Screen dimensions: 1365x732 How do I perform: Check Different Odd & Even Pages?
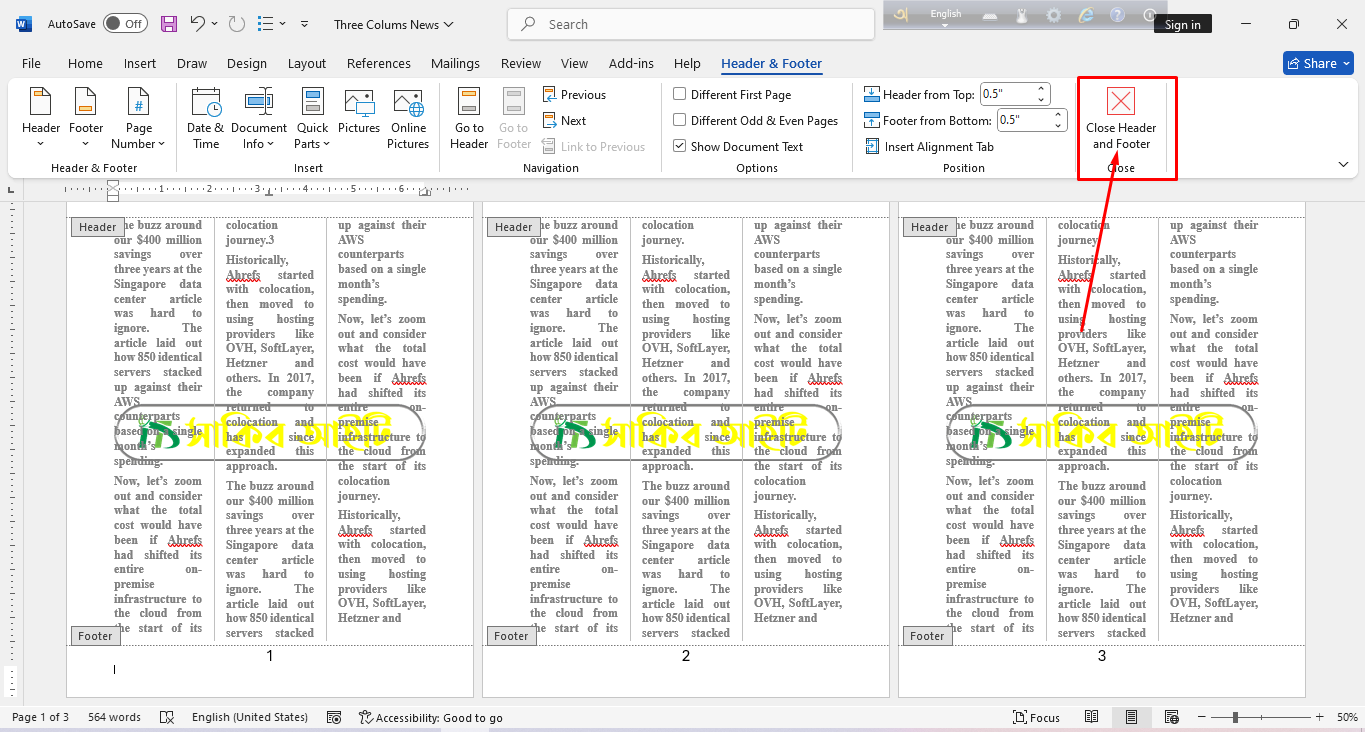click(x=680, y=121)
